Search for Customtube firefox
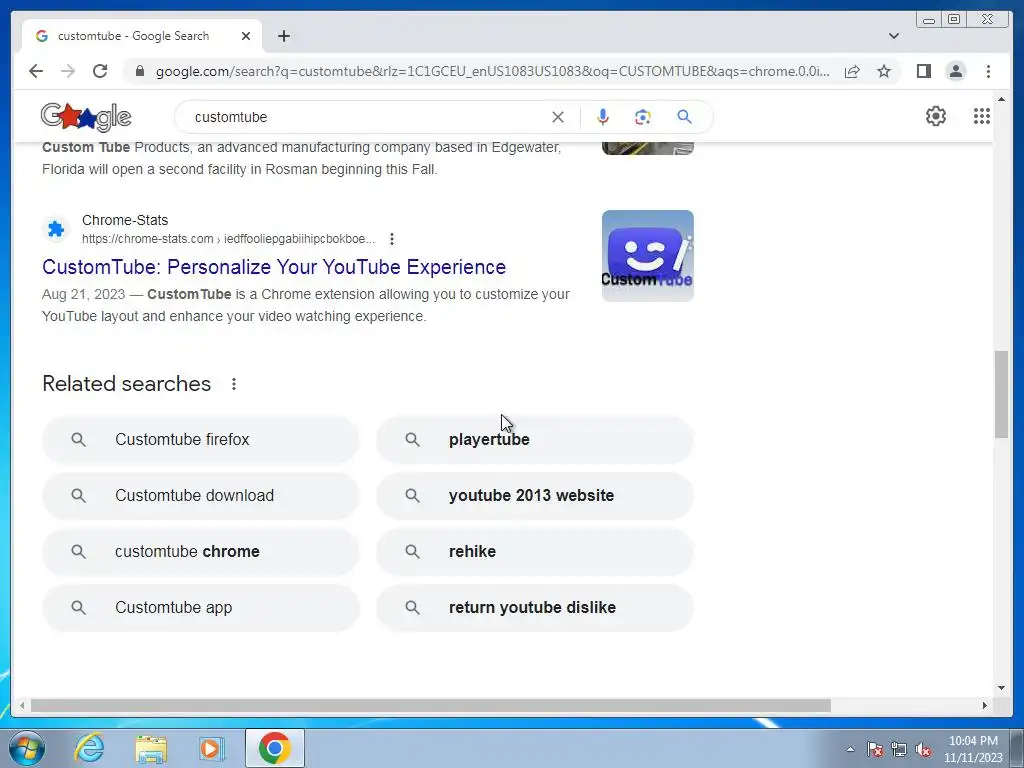Screen dimensions: 1024x768 click(200, 440)
